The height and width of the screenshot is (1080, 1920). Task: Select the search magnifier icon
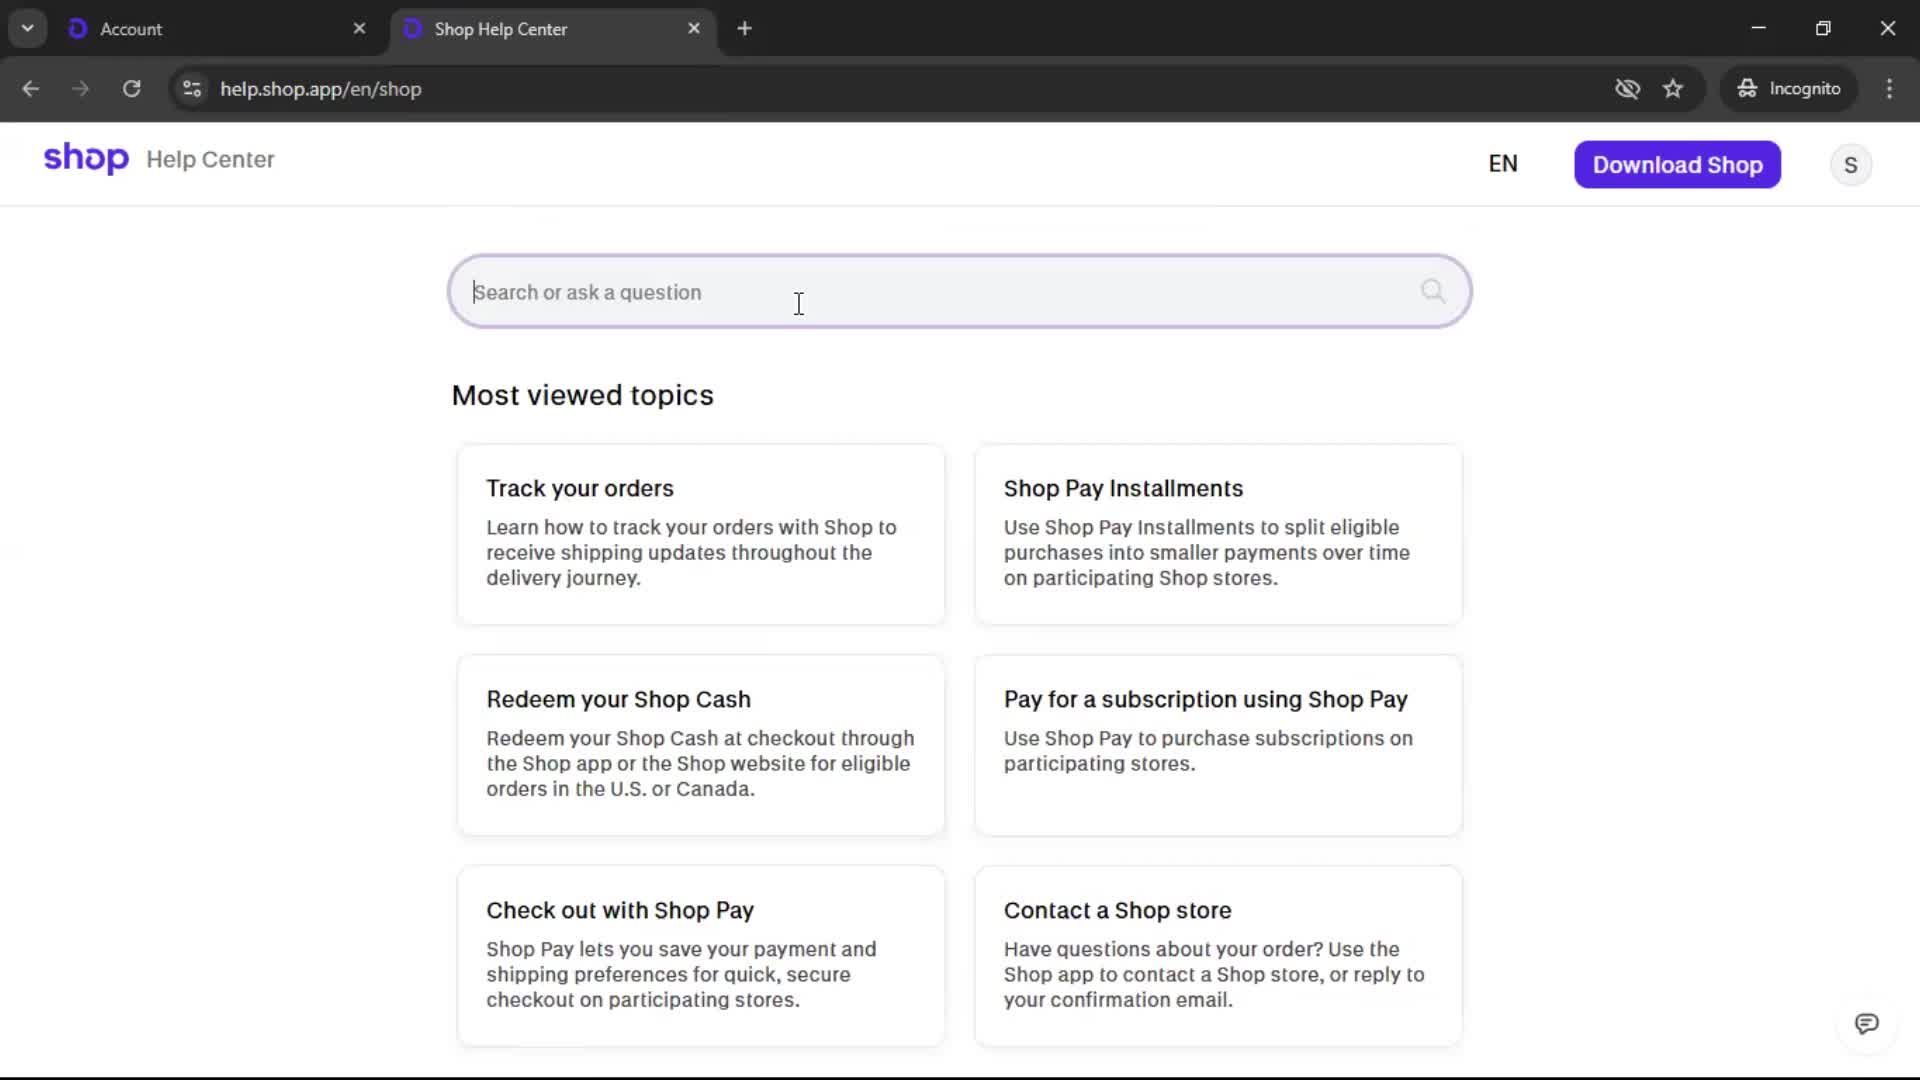1432,290
